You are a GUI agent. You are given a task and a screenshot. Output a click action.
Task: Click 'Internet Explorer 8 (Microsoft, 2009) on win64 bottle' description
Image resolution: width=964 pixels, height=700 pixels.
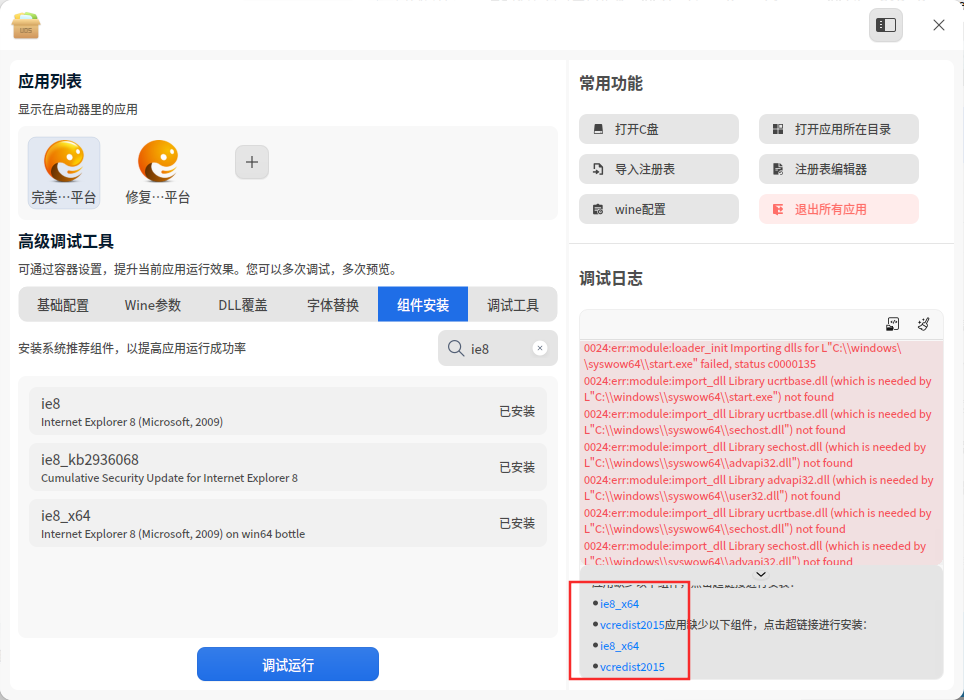point(173,534)
